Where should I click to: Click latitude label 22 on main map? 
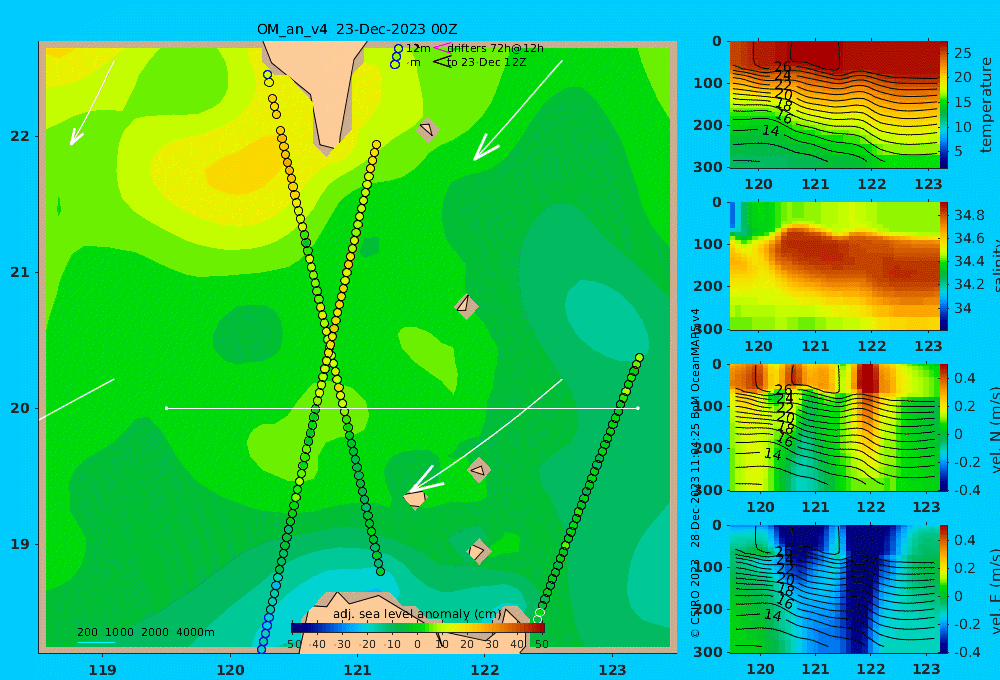20,136
